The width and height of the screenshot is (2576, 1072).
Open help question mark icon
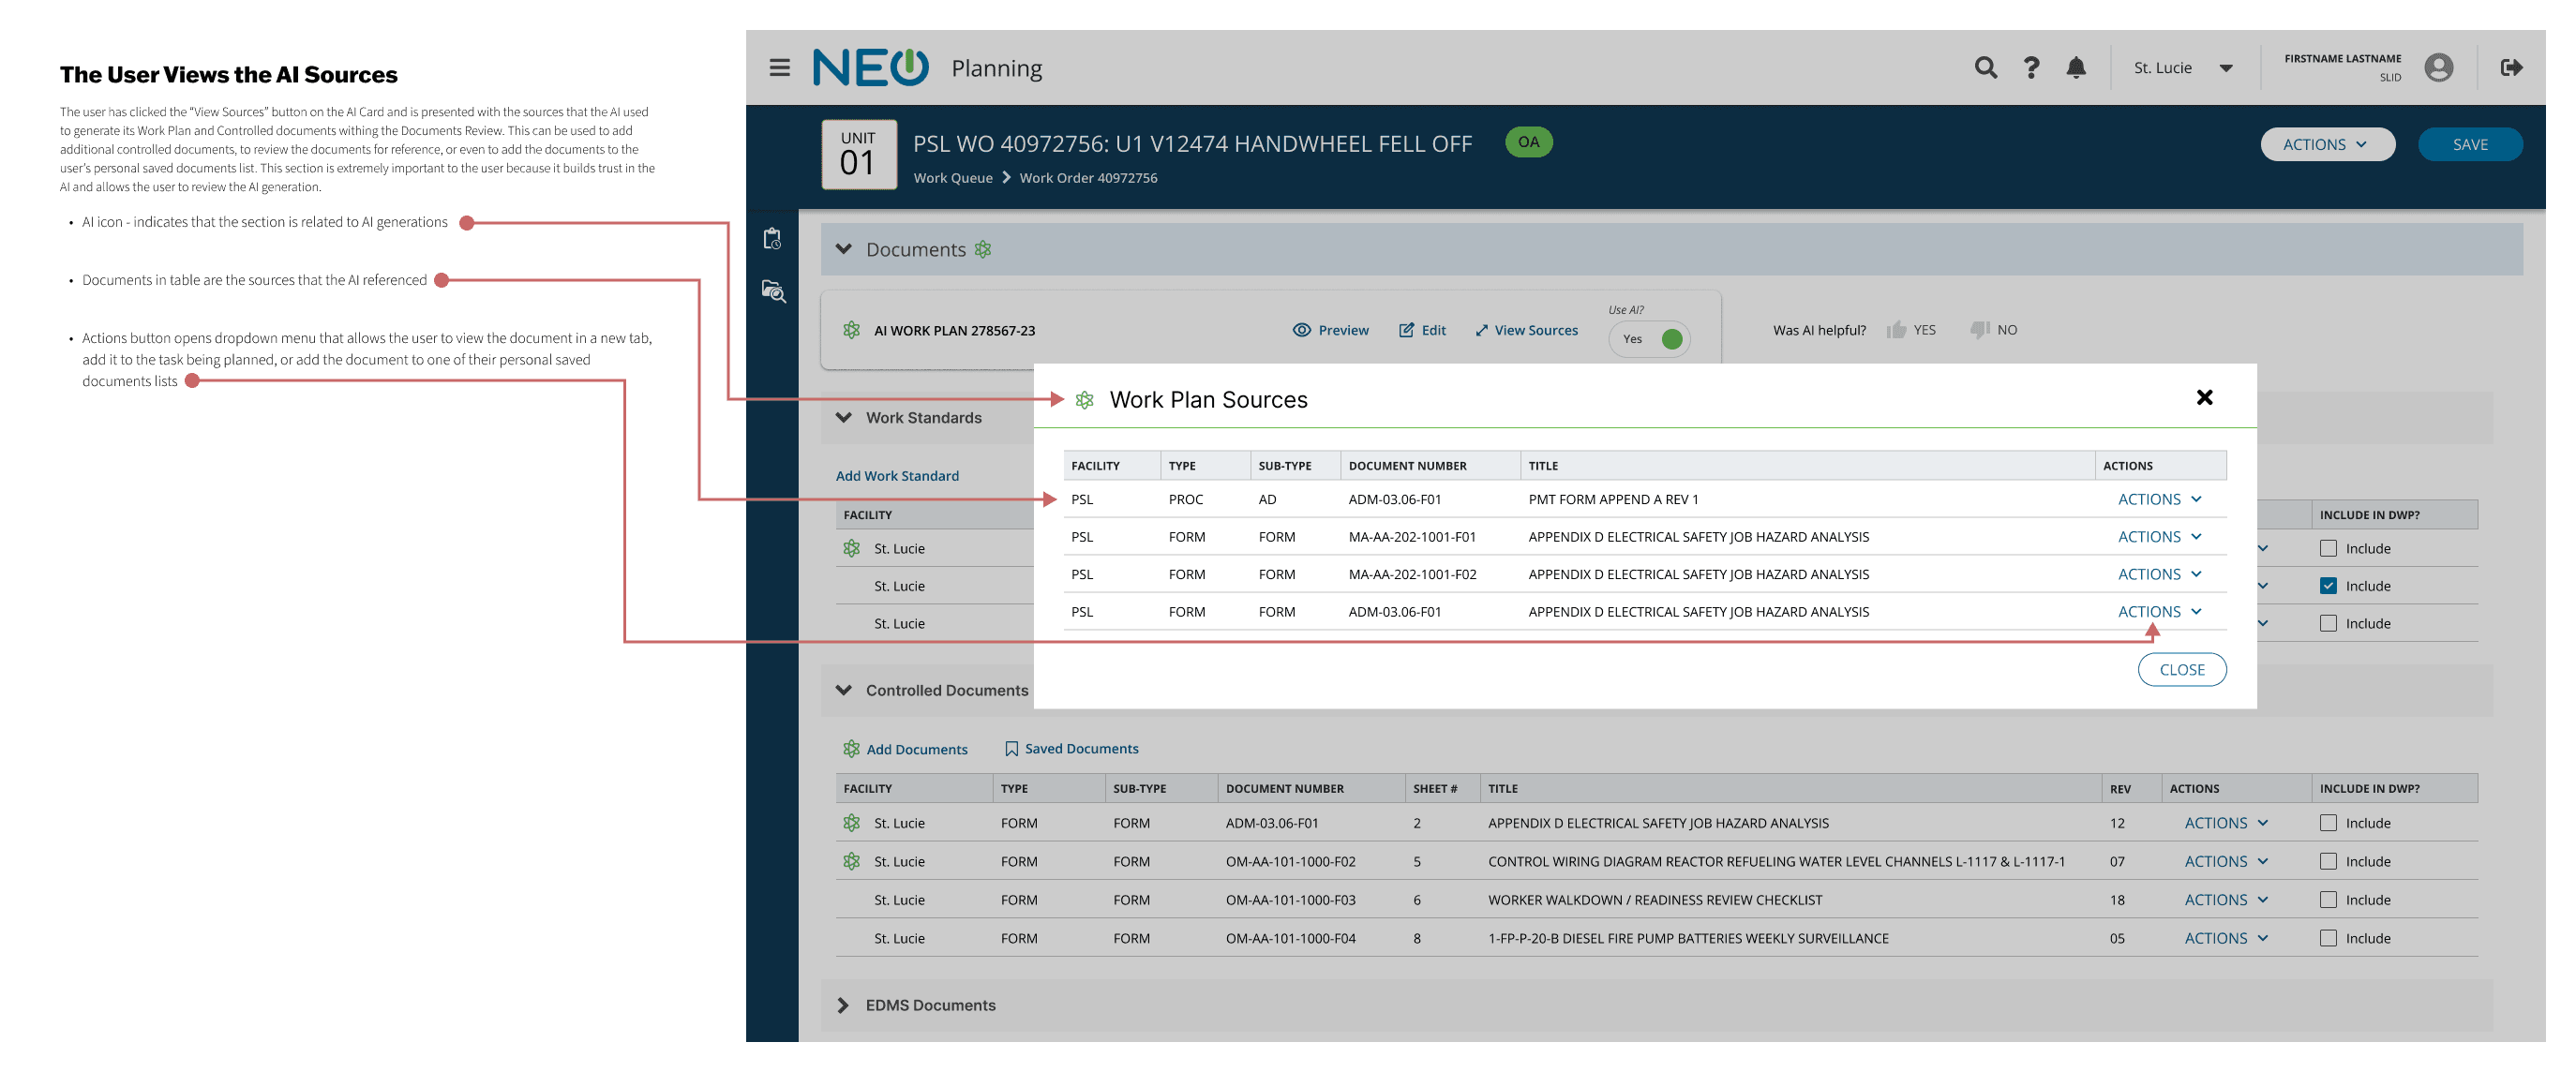click(2031, 68)
